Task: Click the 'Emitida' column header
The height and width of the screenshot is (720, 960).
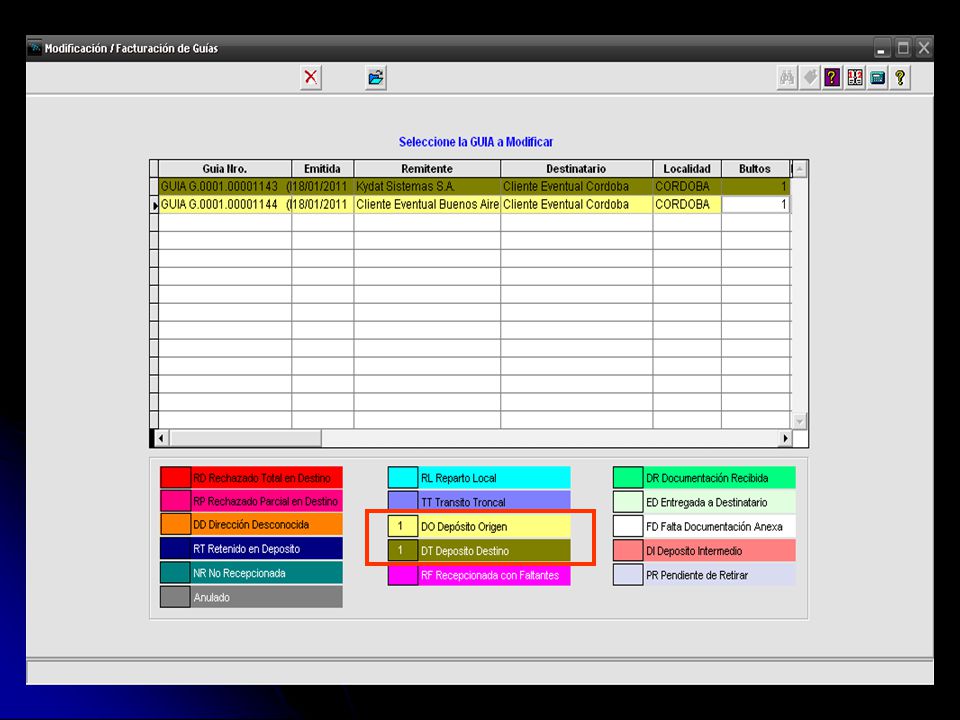Action: pos(323,169)
